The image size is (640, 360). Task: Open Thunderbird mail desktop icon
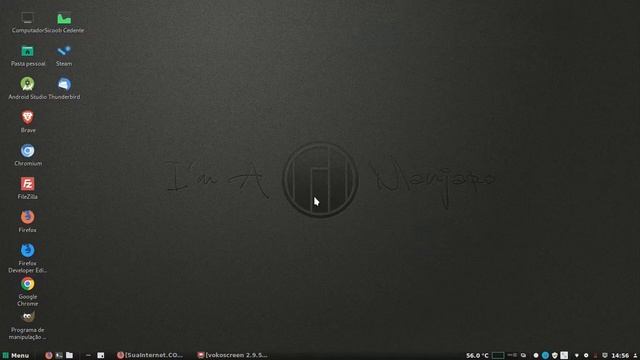[64, 84]
